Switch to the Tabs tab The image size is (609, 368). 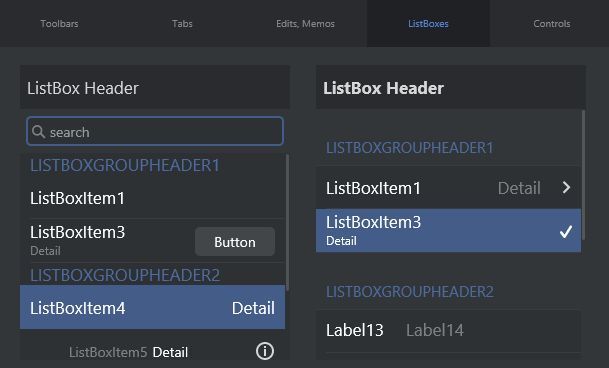pyautogui.click(x=182, y=24)
